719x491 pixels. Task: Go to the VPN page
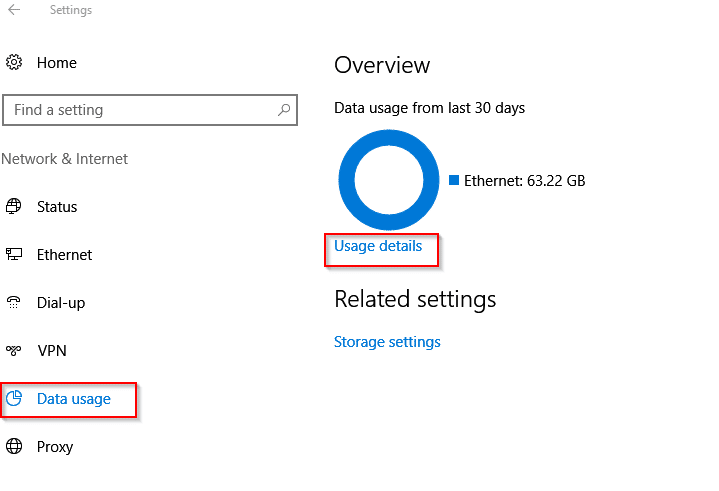(x=52, y=351)
